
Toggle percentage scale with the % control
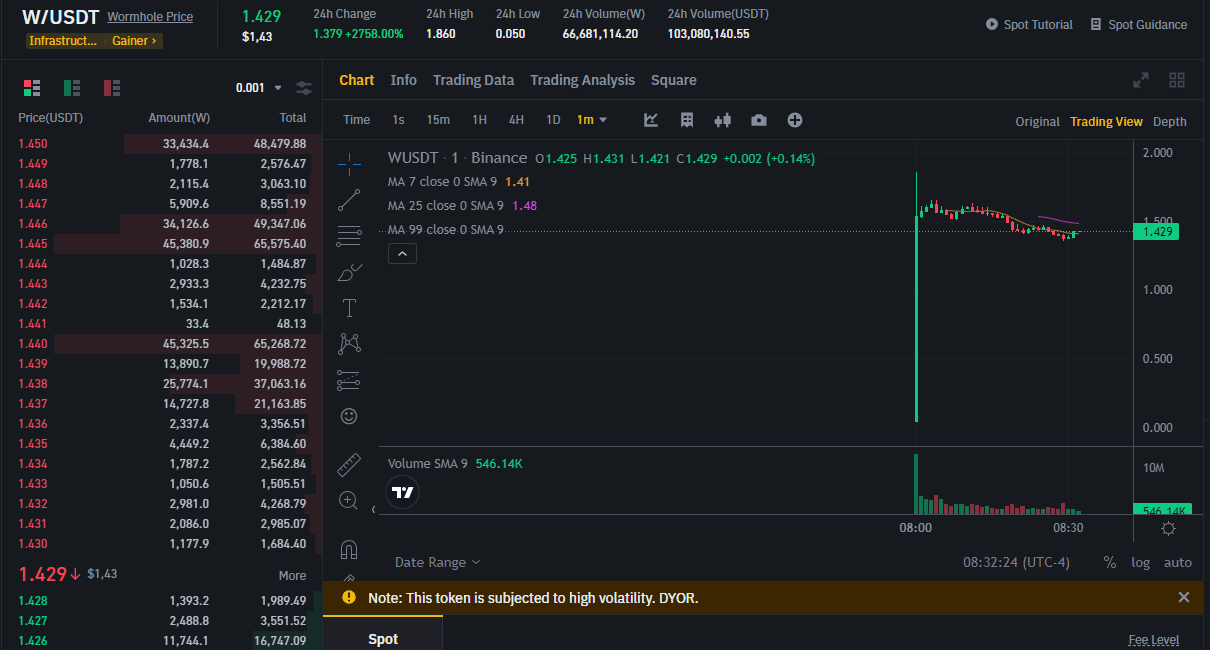pyautogui.click(x=1110, y=562)
